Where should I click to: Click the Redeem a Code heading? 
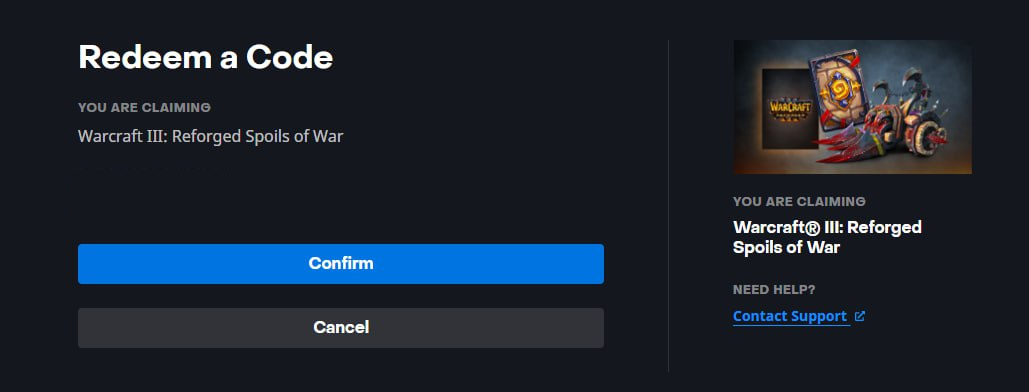[205, 57]
